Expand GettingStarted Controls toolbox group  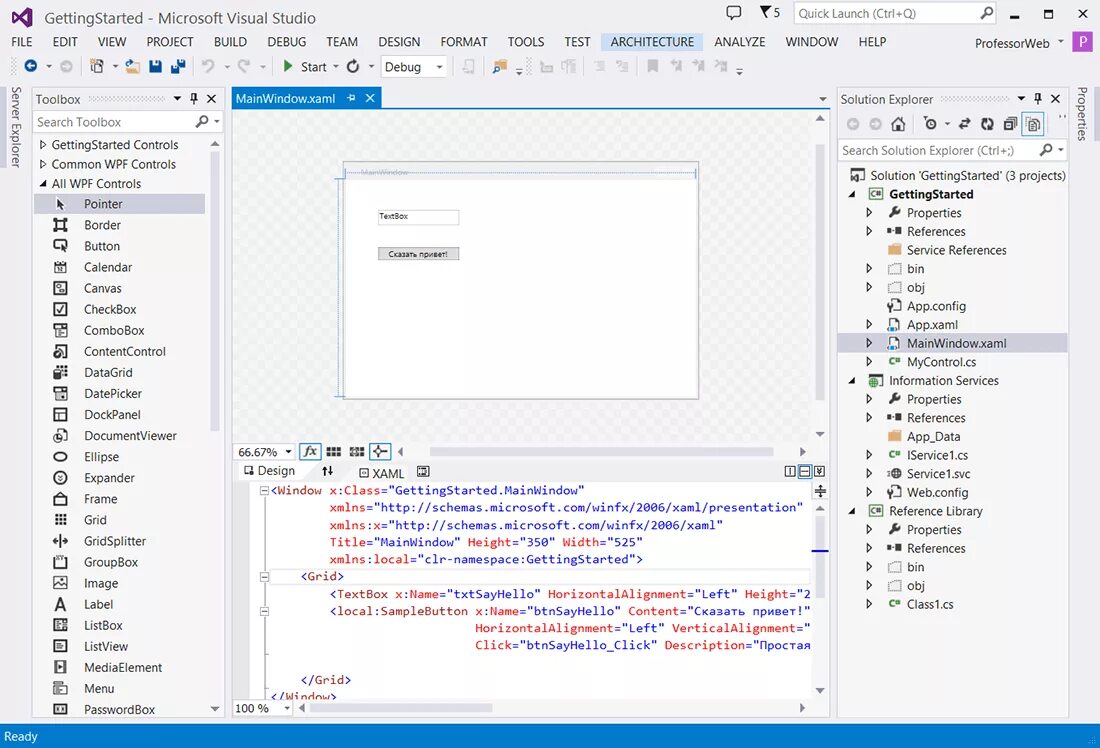43,145
